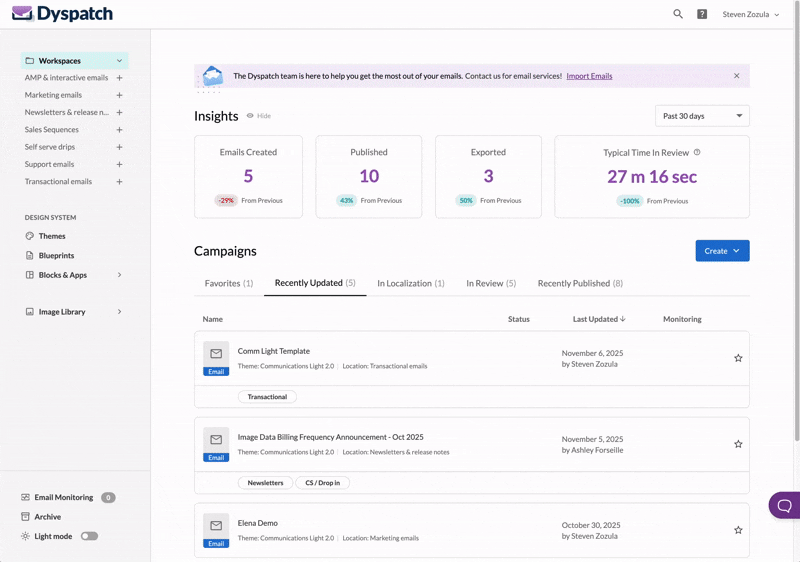Click the Blueprints document icon

pyautogui.click(x=30, y=256)
